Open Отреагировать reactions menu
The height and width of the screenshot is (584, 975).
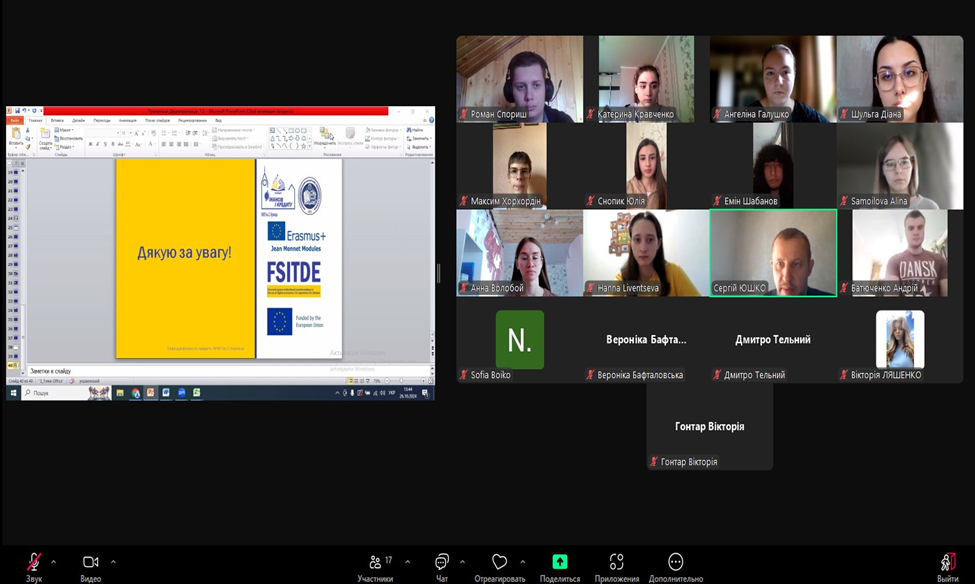pyautogui.click(x=499, y=567)
